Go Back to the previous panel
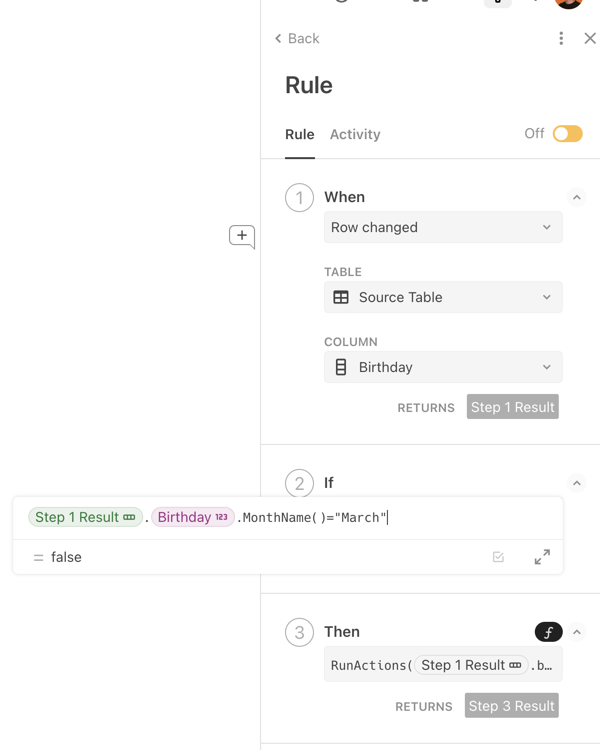This screenshot has height=750, width=600. (x=297, y=38)
